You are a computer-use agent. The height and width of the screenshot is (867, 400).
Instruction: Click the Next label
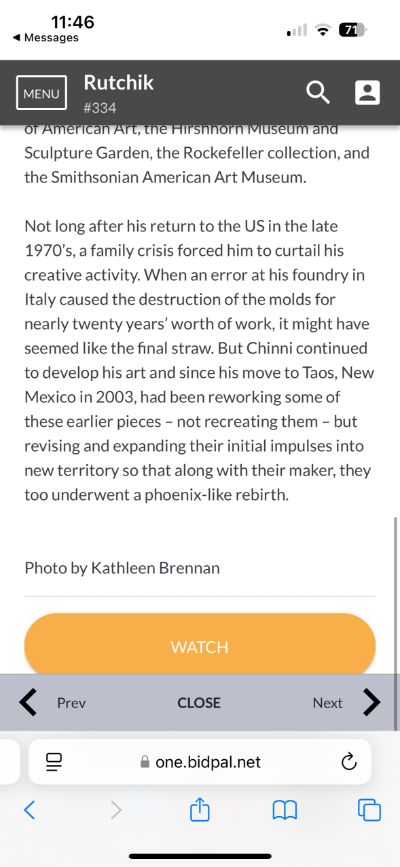click(328, 703)
